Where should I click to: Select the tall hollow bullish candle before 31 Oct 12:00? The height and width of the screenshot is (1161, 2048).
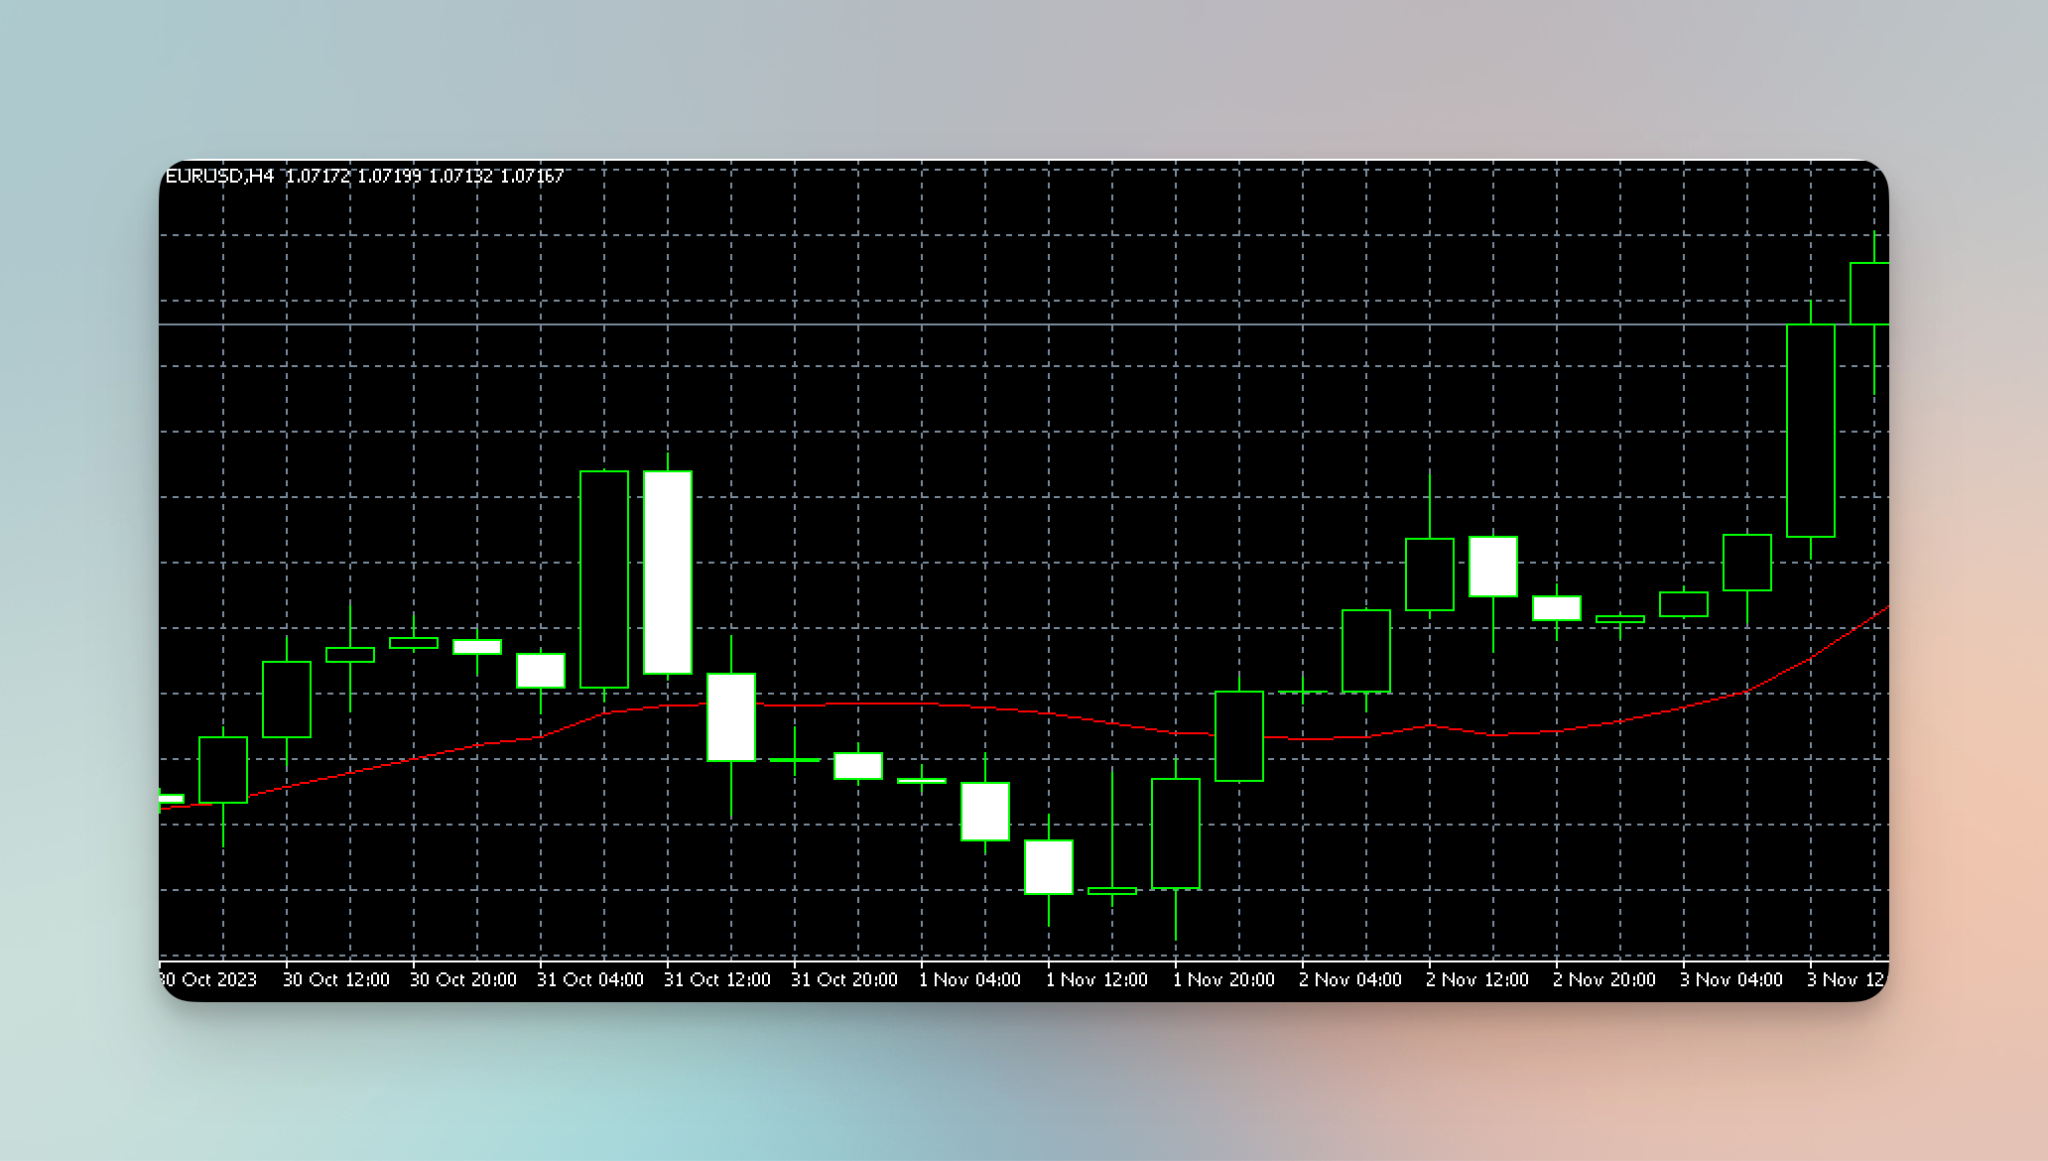click(x=604, y=579)
